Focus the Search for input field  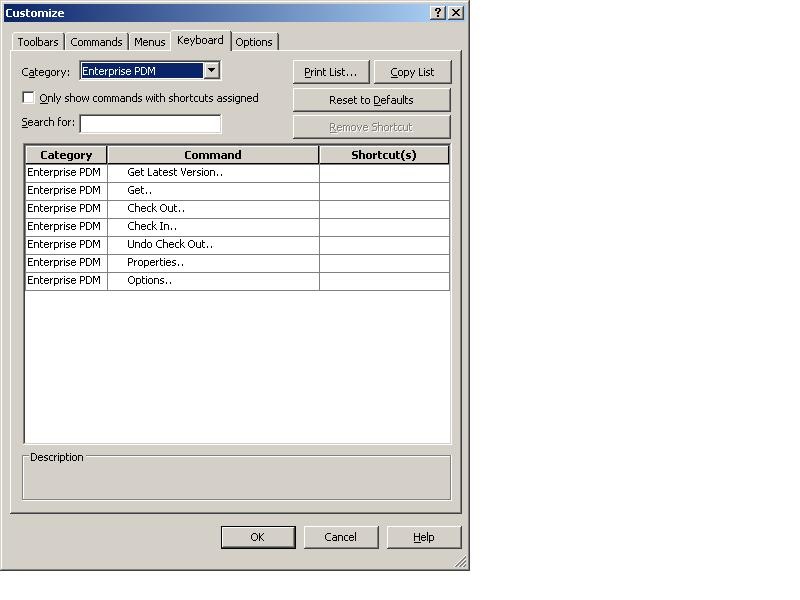pyautogui.click(x=151, y=124)
